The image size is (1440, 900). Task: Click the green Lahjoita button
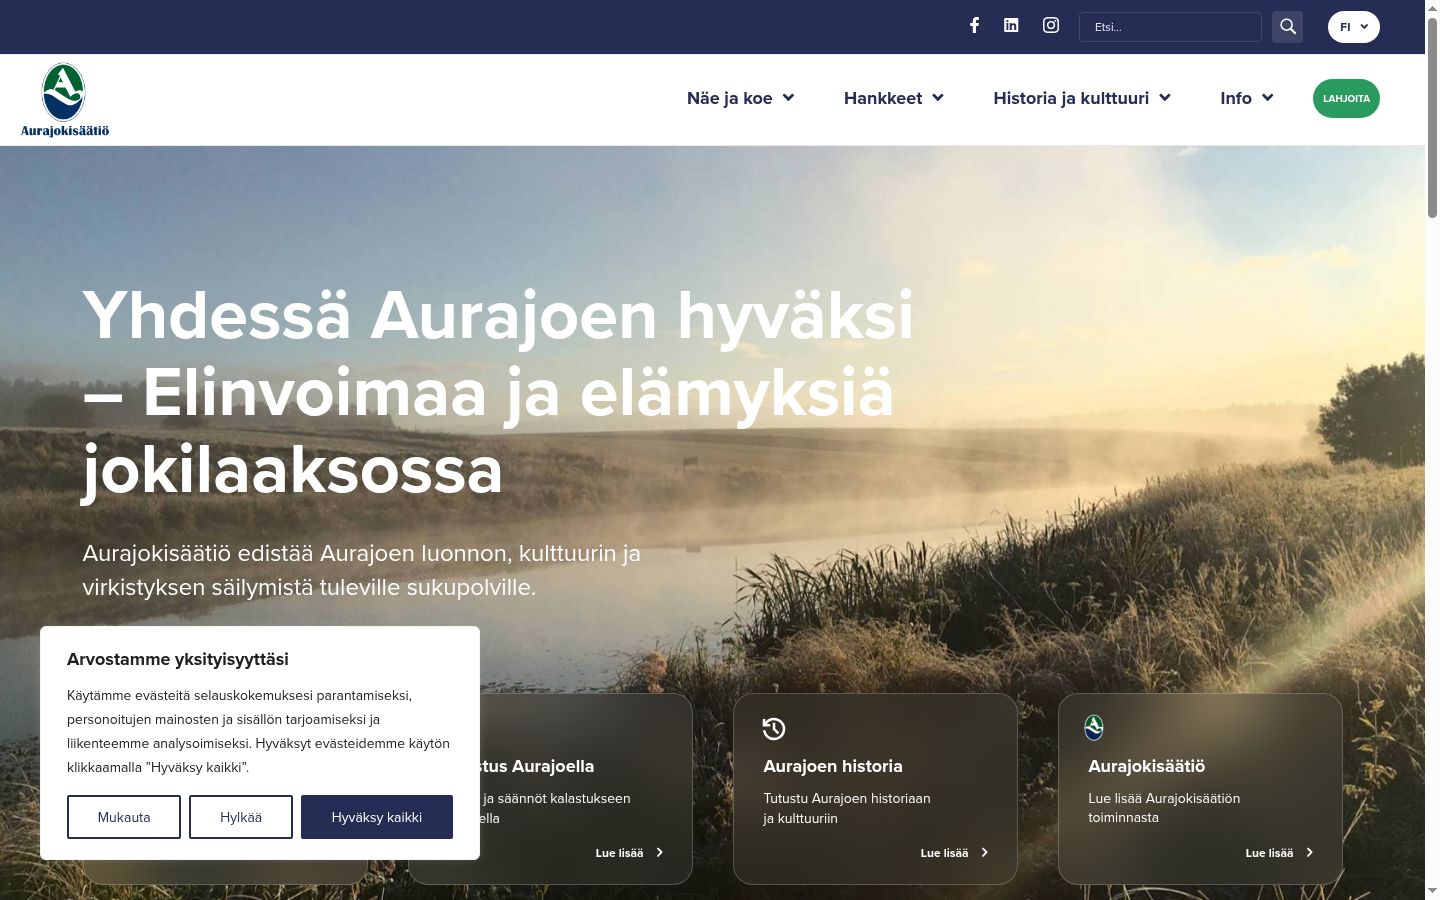[x=1346, y=98]
